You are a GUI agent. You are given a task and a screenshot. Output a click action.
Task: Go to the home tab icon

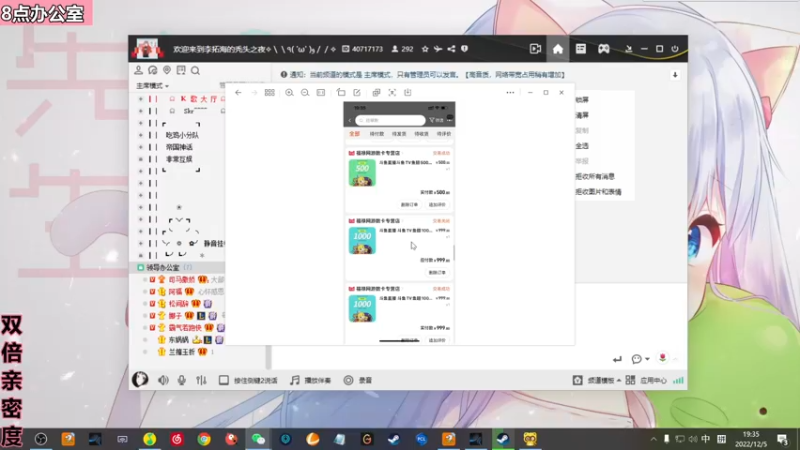(558, 49)
